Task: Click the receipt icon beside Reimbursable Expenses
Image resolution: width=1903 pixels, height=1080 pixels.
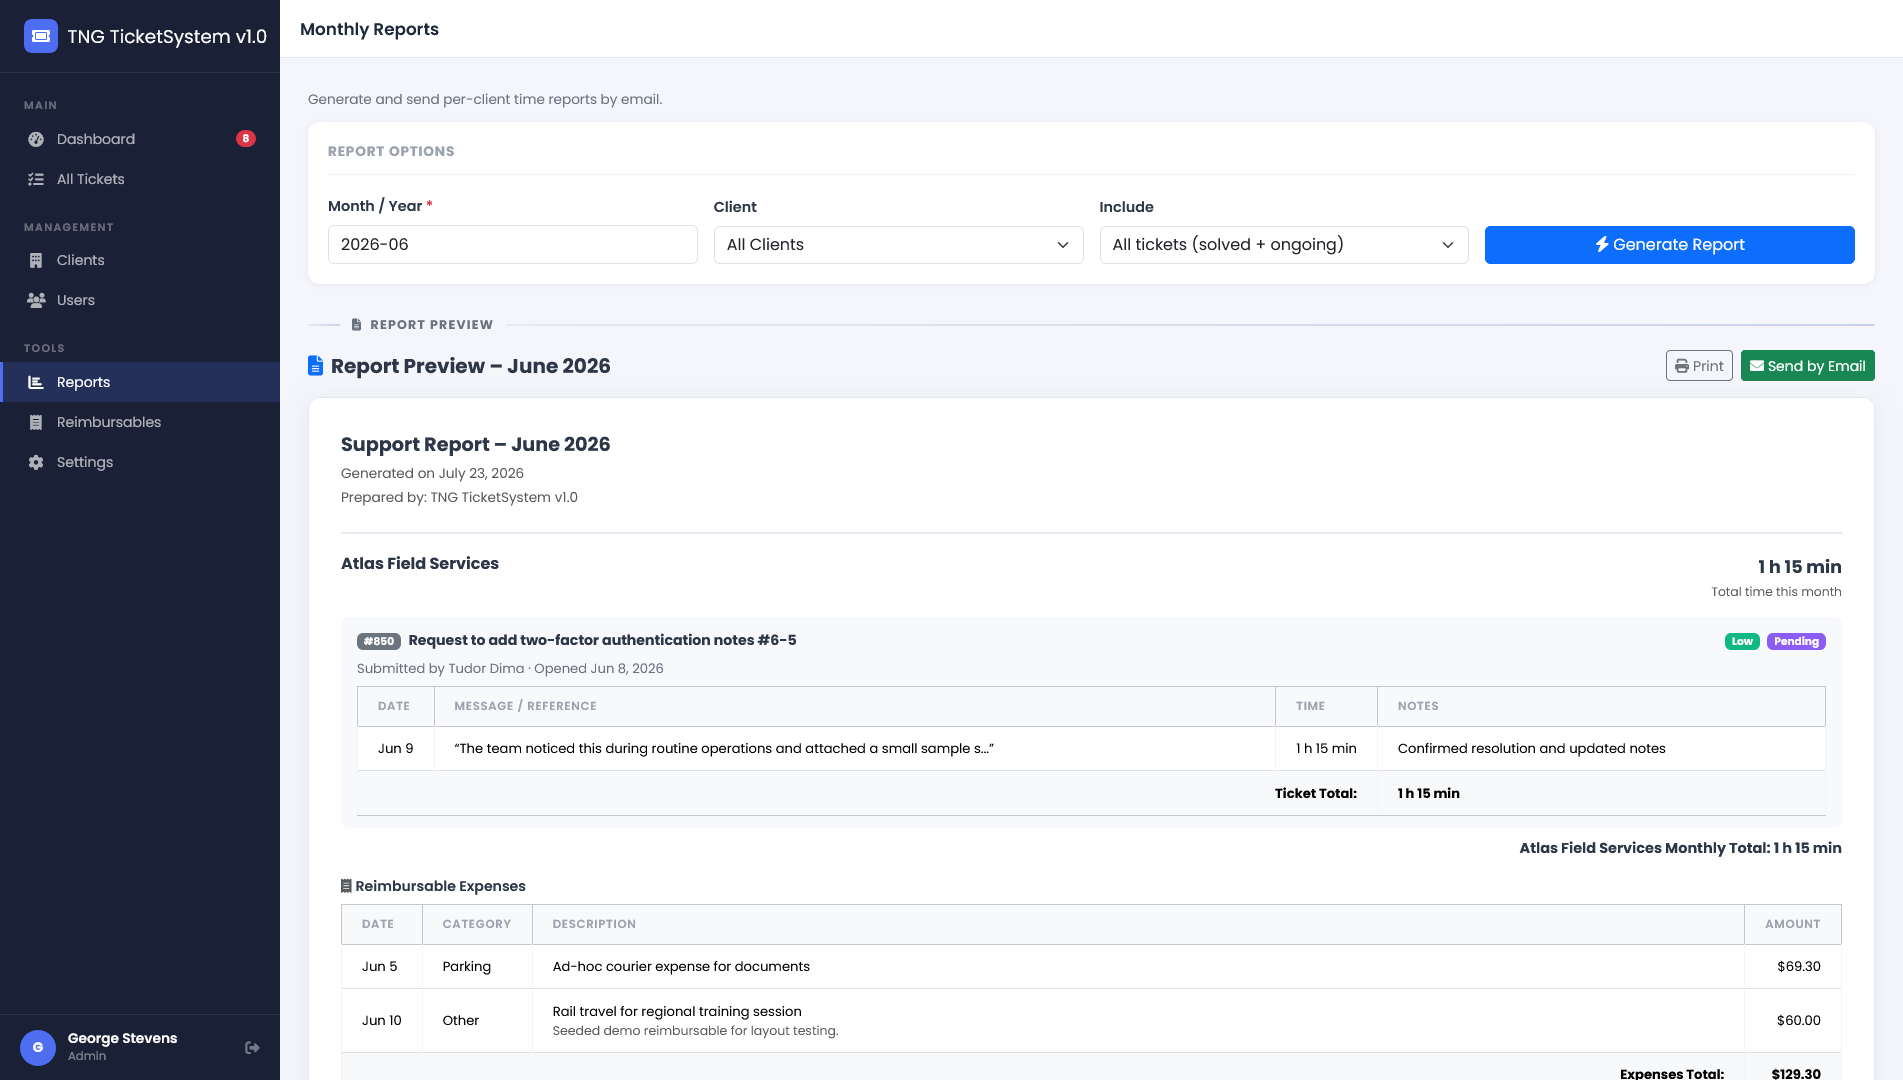Action: click(x=346, y=886)
